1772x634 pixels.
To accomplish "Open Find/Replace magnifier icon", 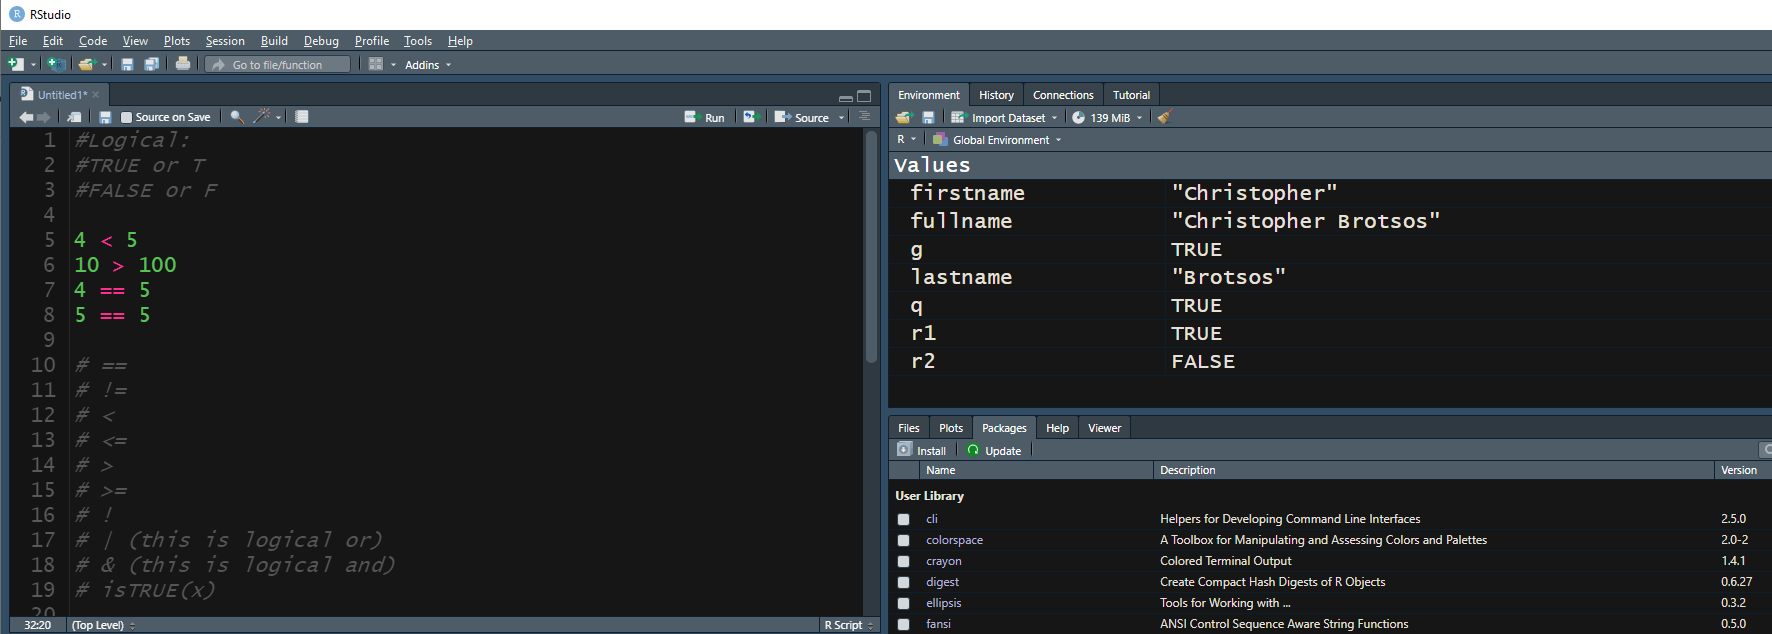I will click(237, 117).
